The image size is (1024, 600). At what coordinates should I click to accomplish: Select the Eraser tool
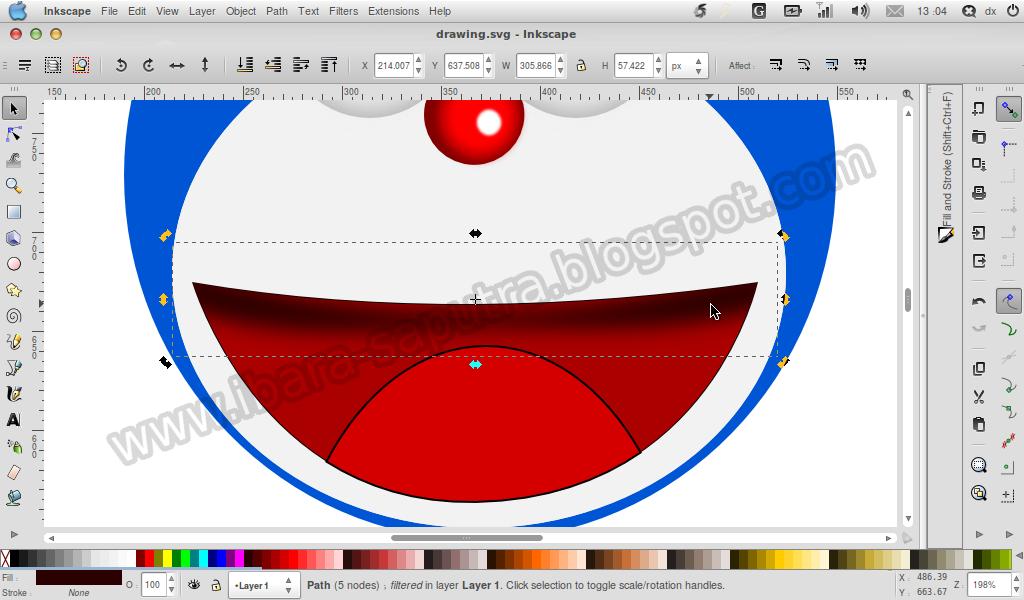[14, 472]
